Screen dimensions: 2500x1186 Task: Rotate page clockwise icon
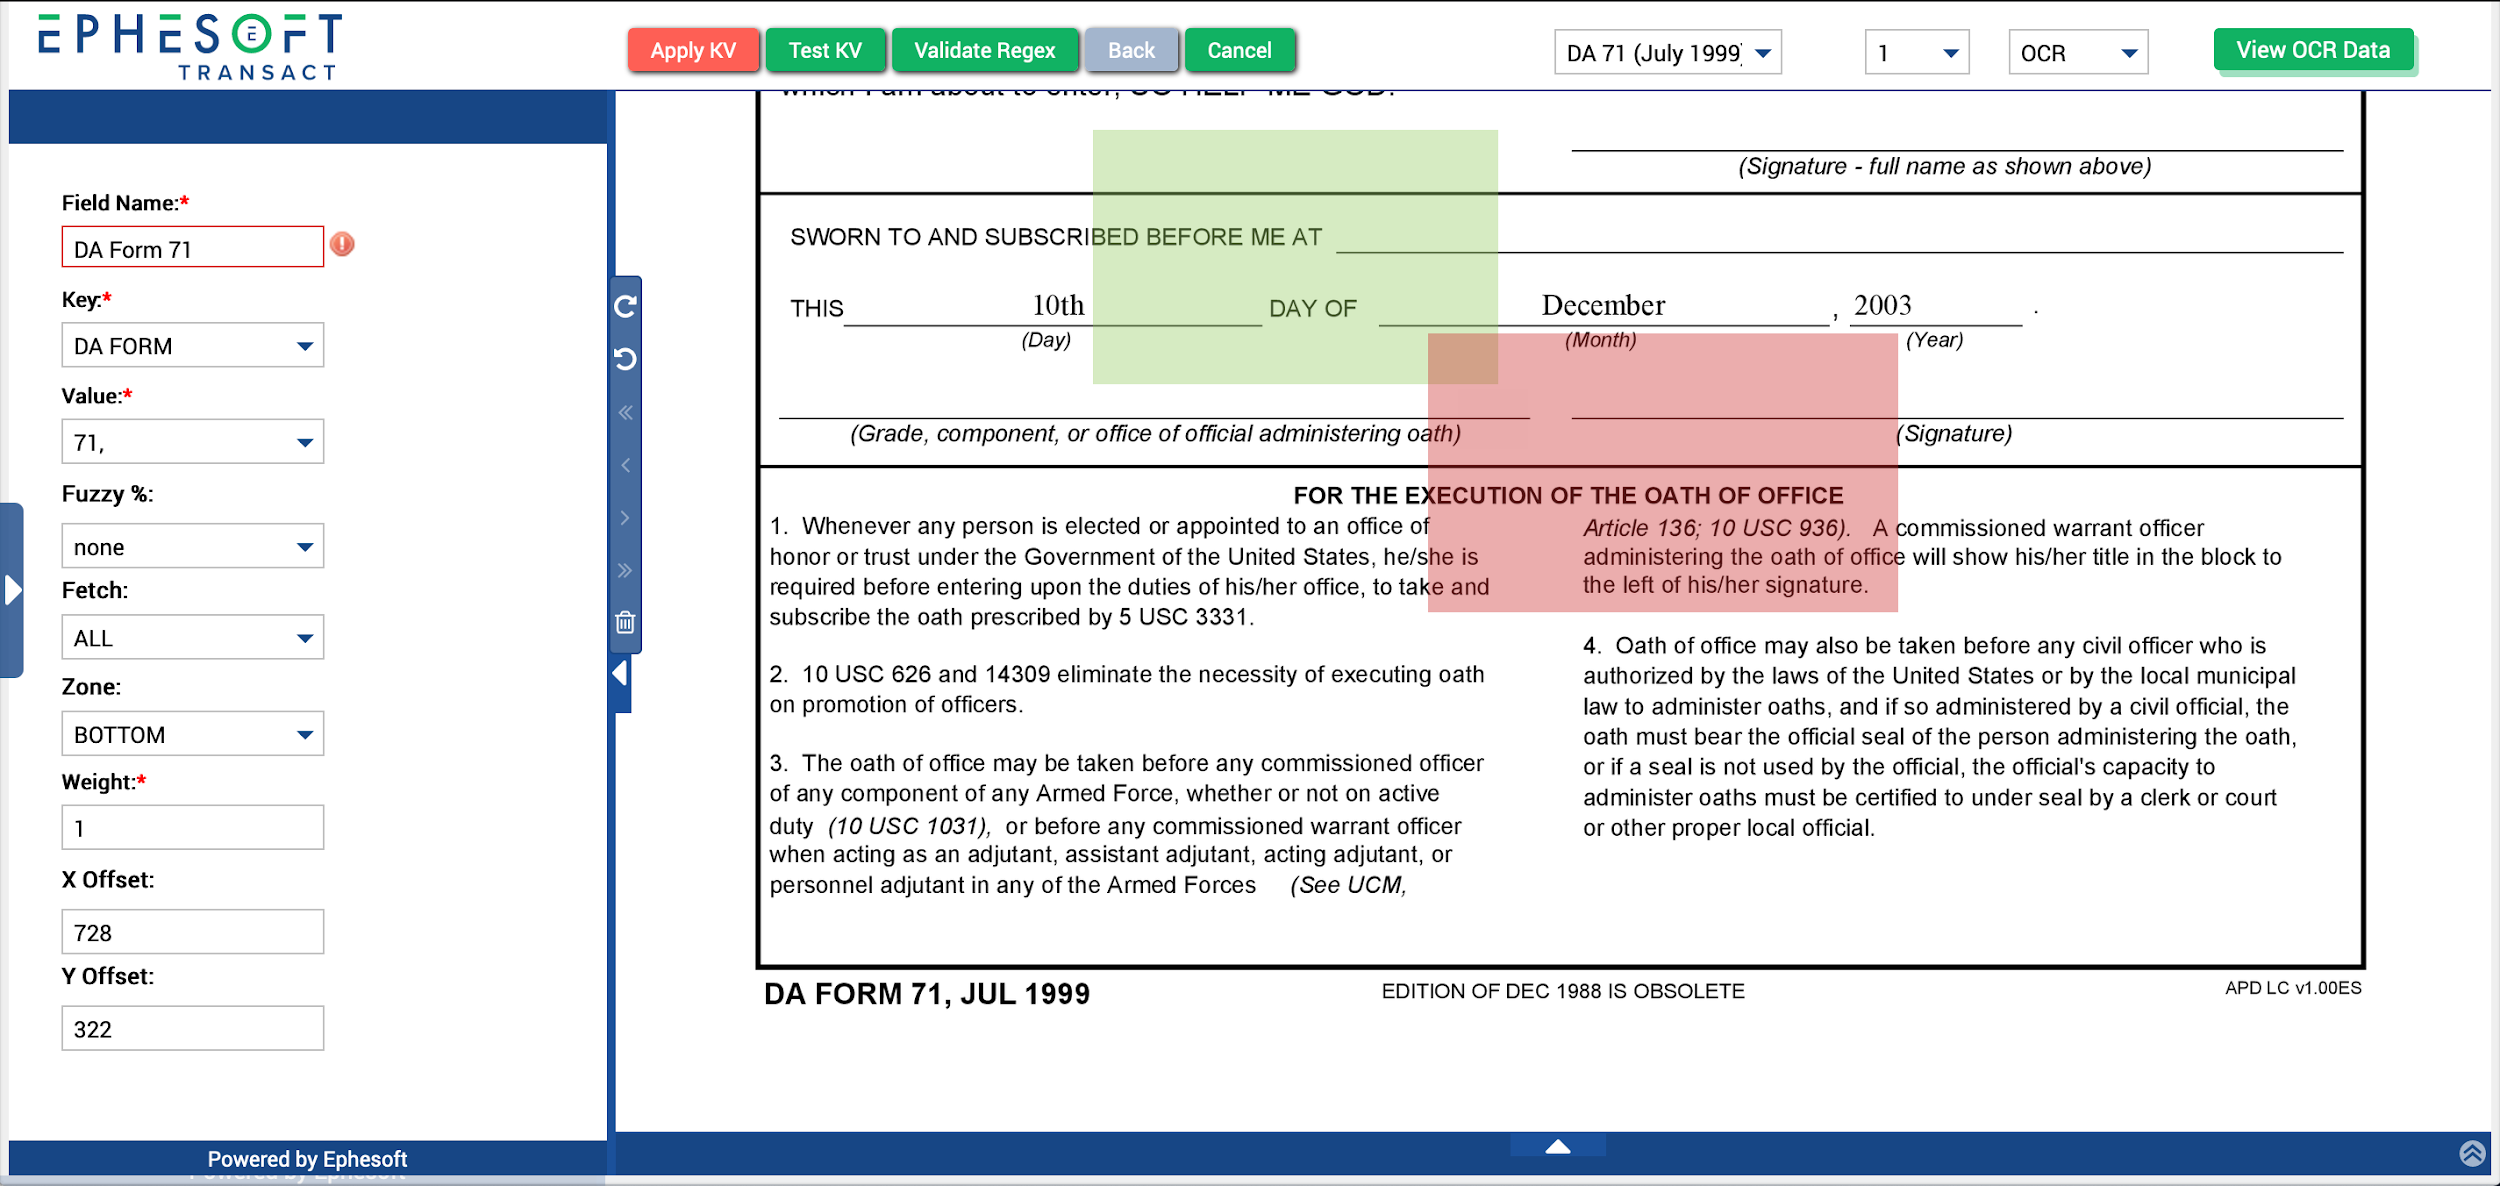[625, 306]
